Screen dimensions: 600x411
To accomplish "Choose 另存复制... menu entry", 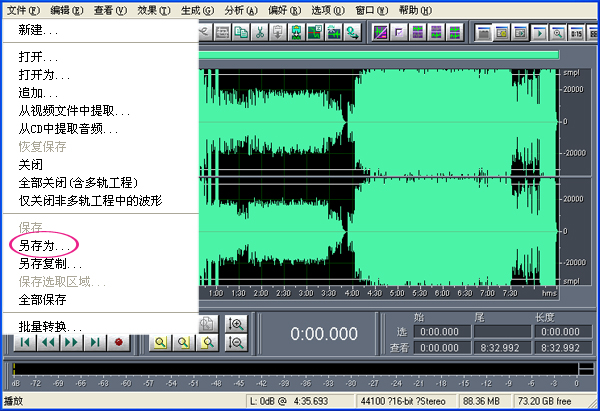I will (101, 264).
